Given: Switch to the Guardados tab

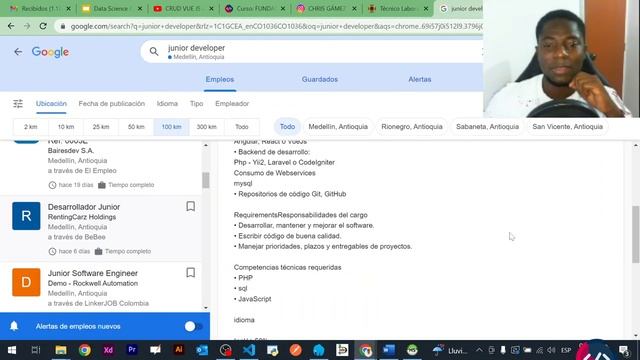Looking at the screenshot, I should (320, 80).
